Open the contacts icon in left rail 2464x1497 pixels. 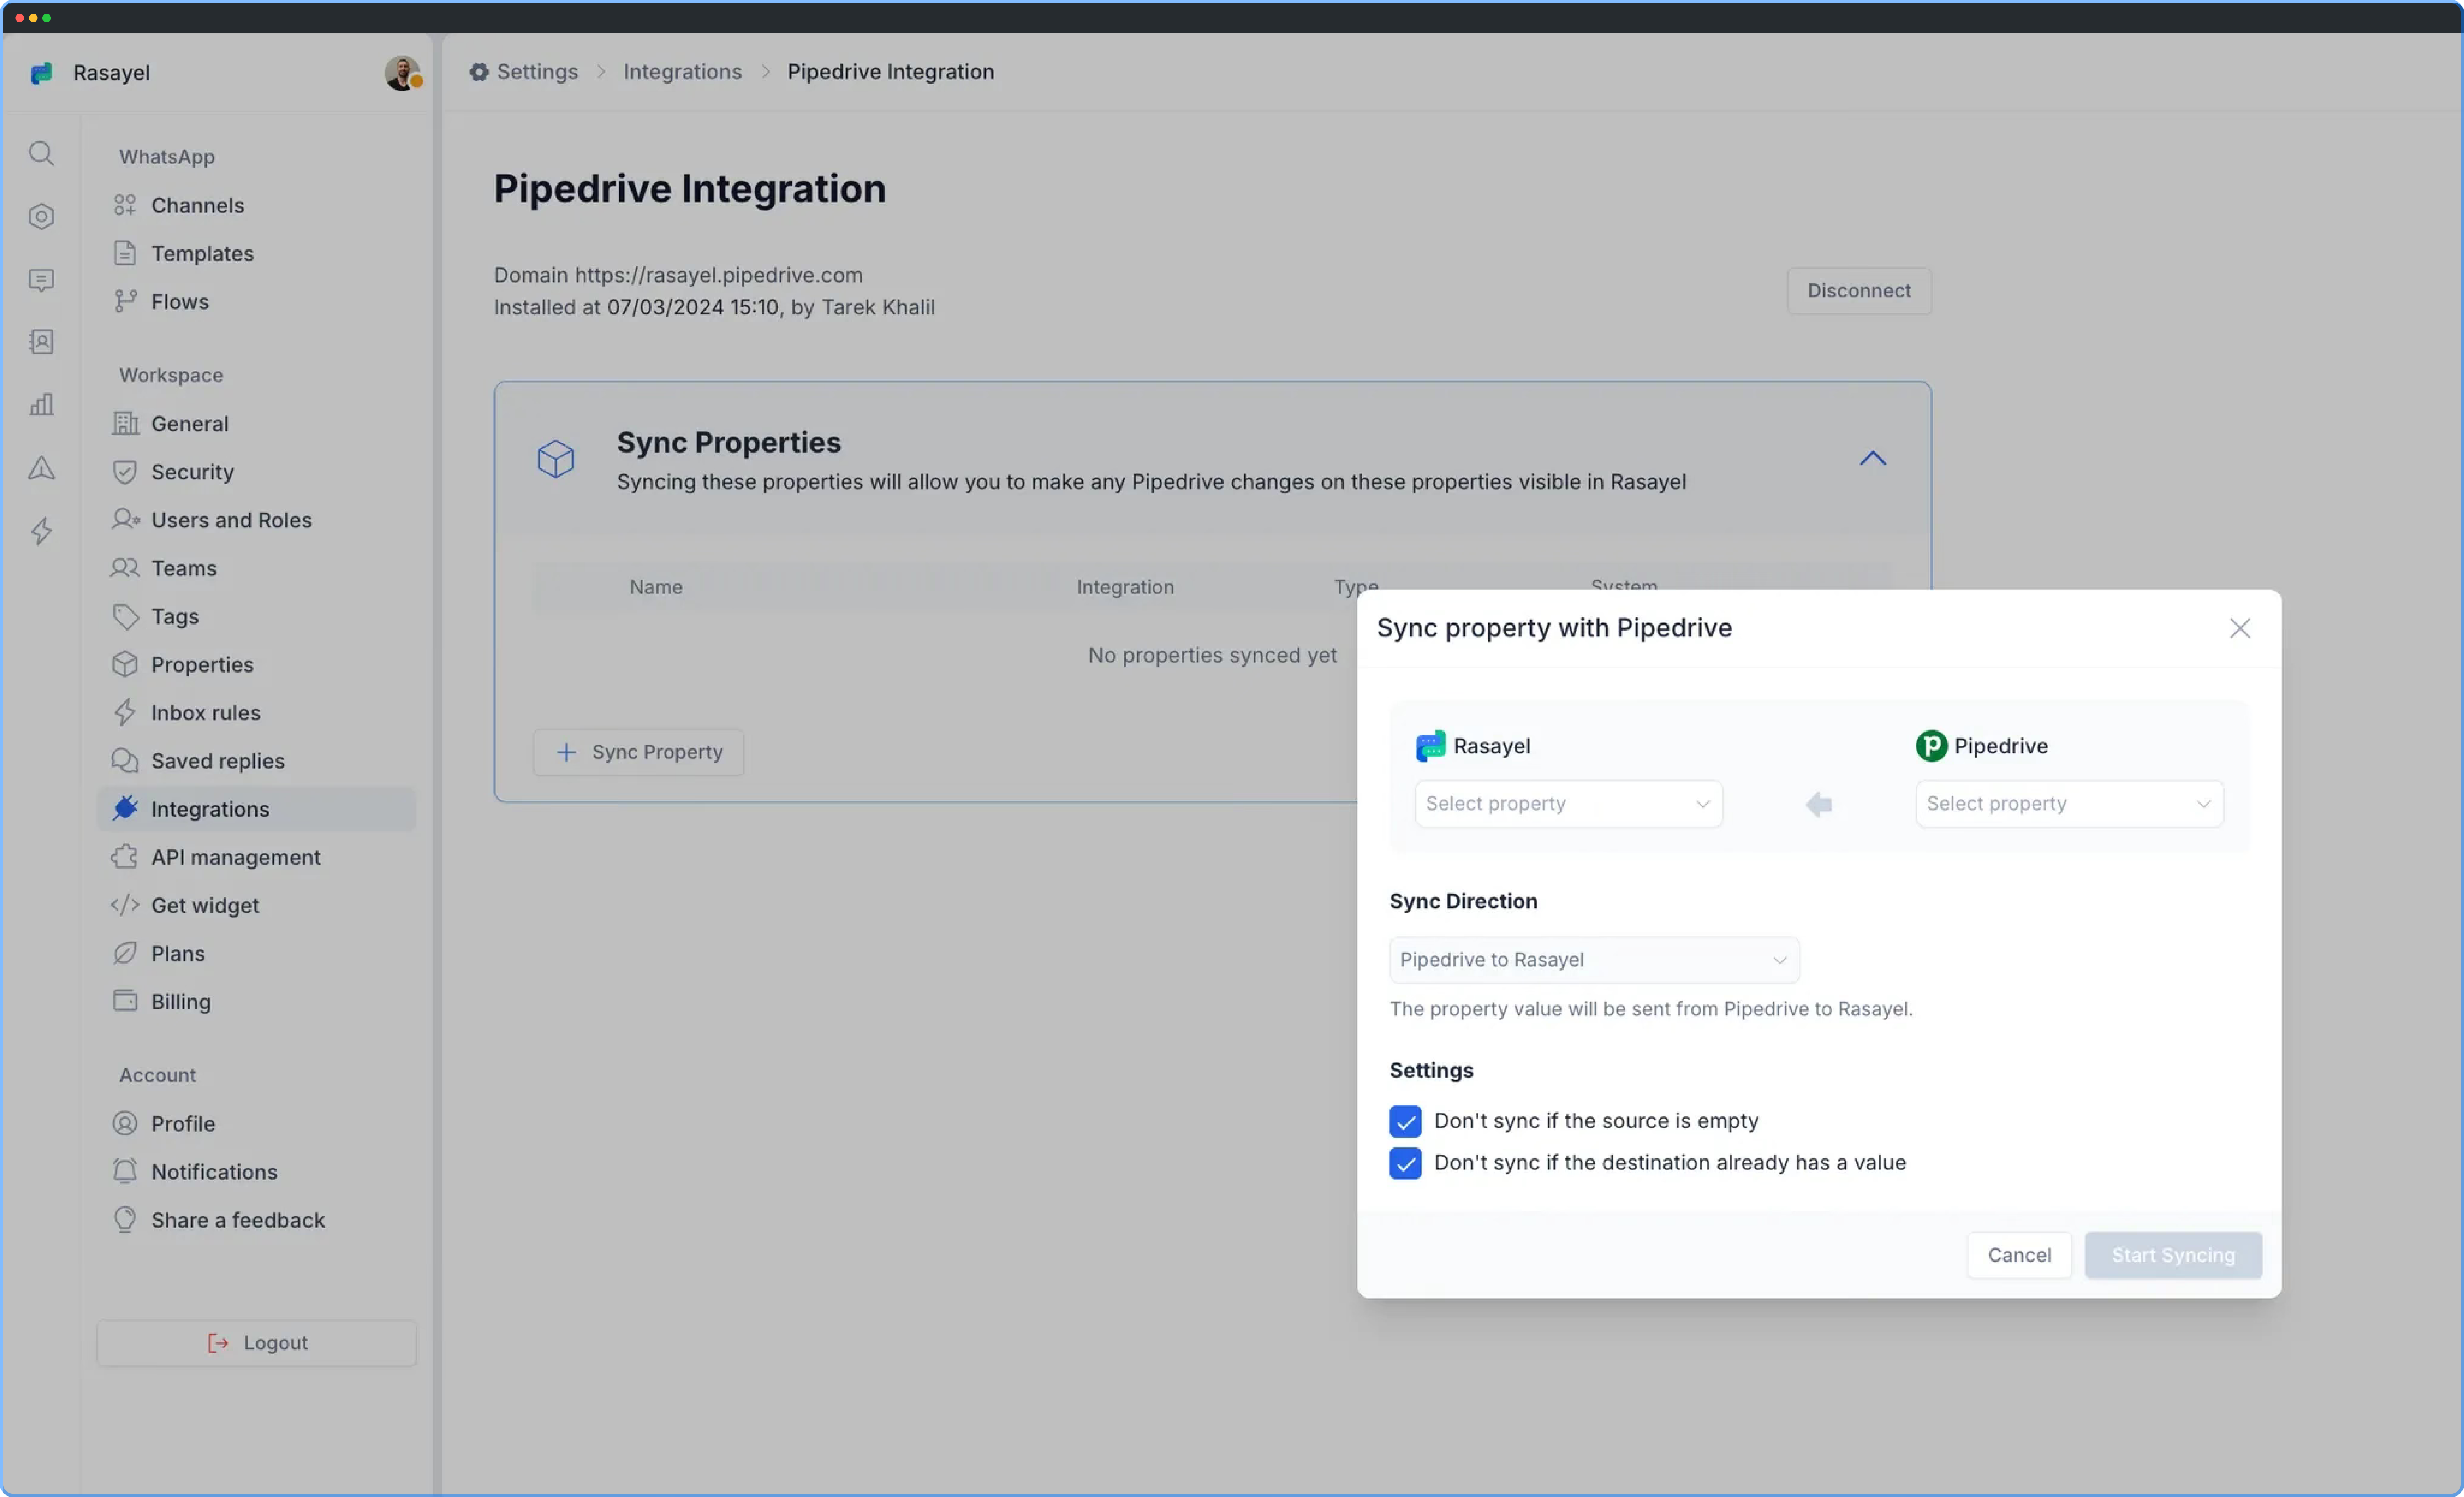[41, 342]
